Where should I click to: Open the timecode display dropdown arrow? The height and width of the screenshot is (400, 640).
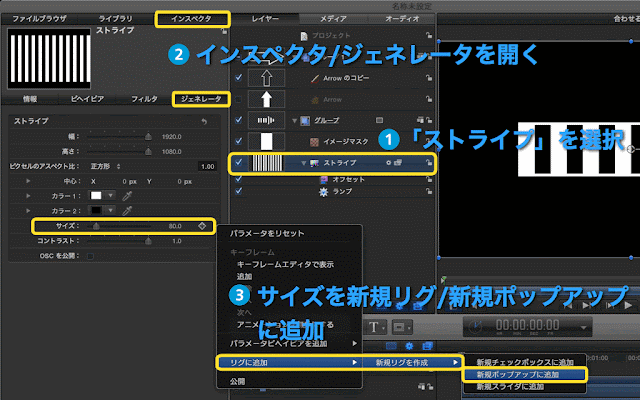584,327
